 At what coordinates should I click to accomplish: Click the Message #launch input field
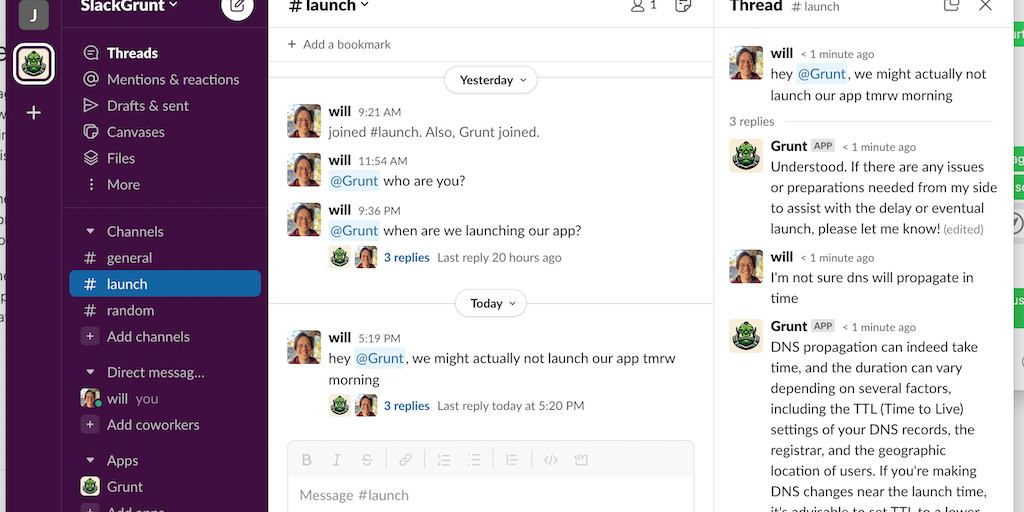click(490, 495)
